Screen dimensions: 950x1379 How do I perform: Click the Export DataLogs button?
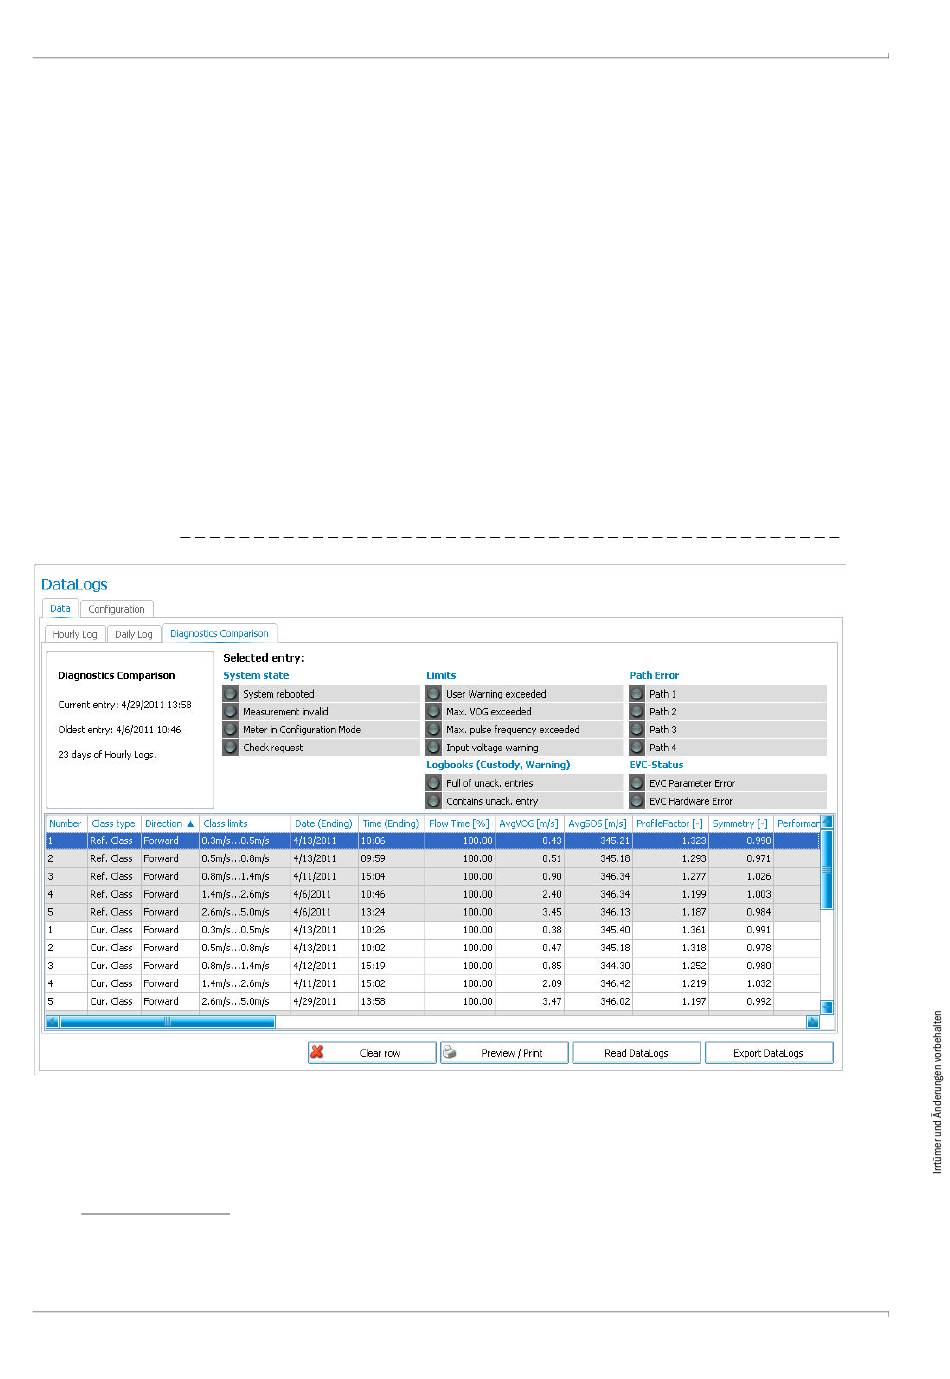[769, 1053]
